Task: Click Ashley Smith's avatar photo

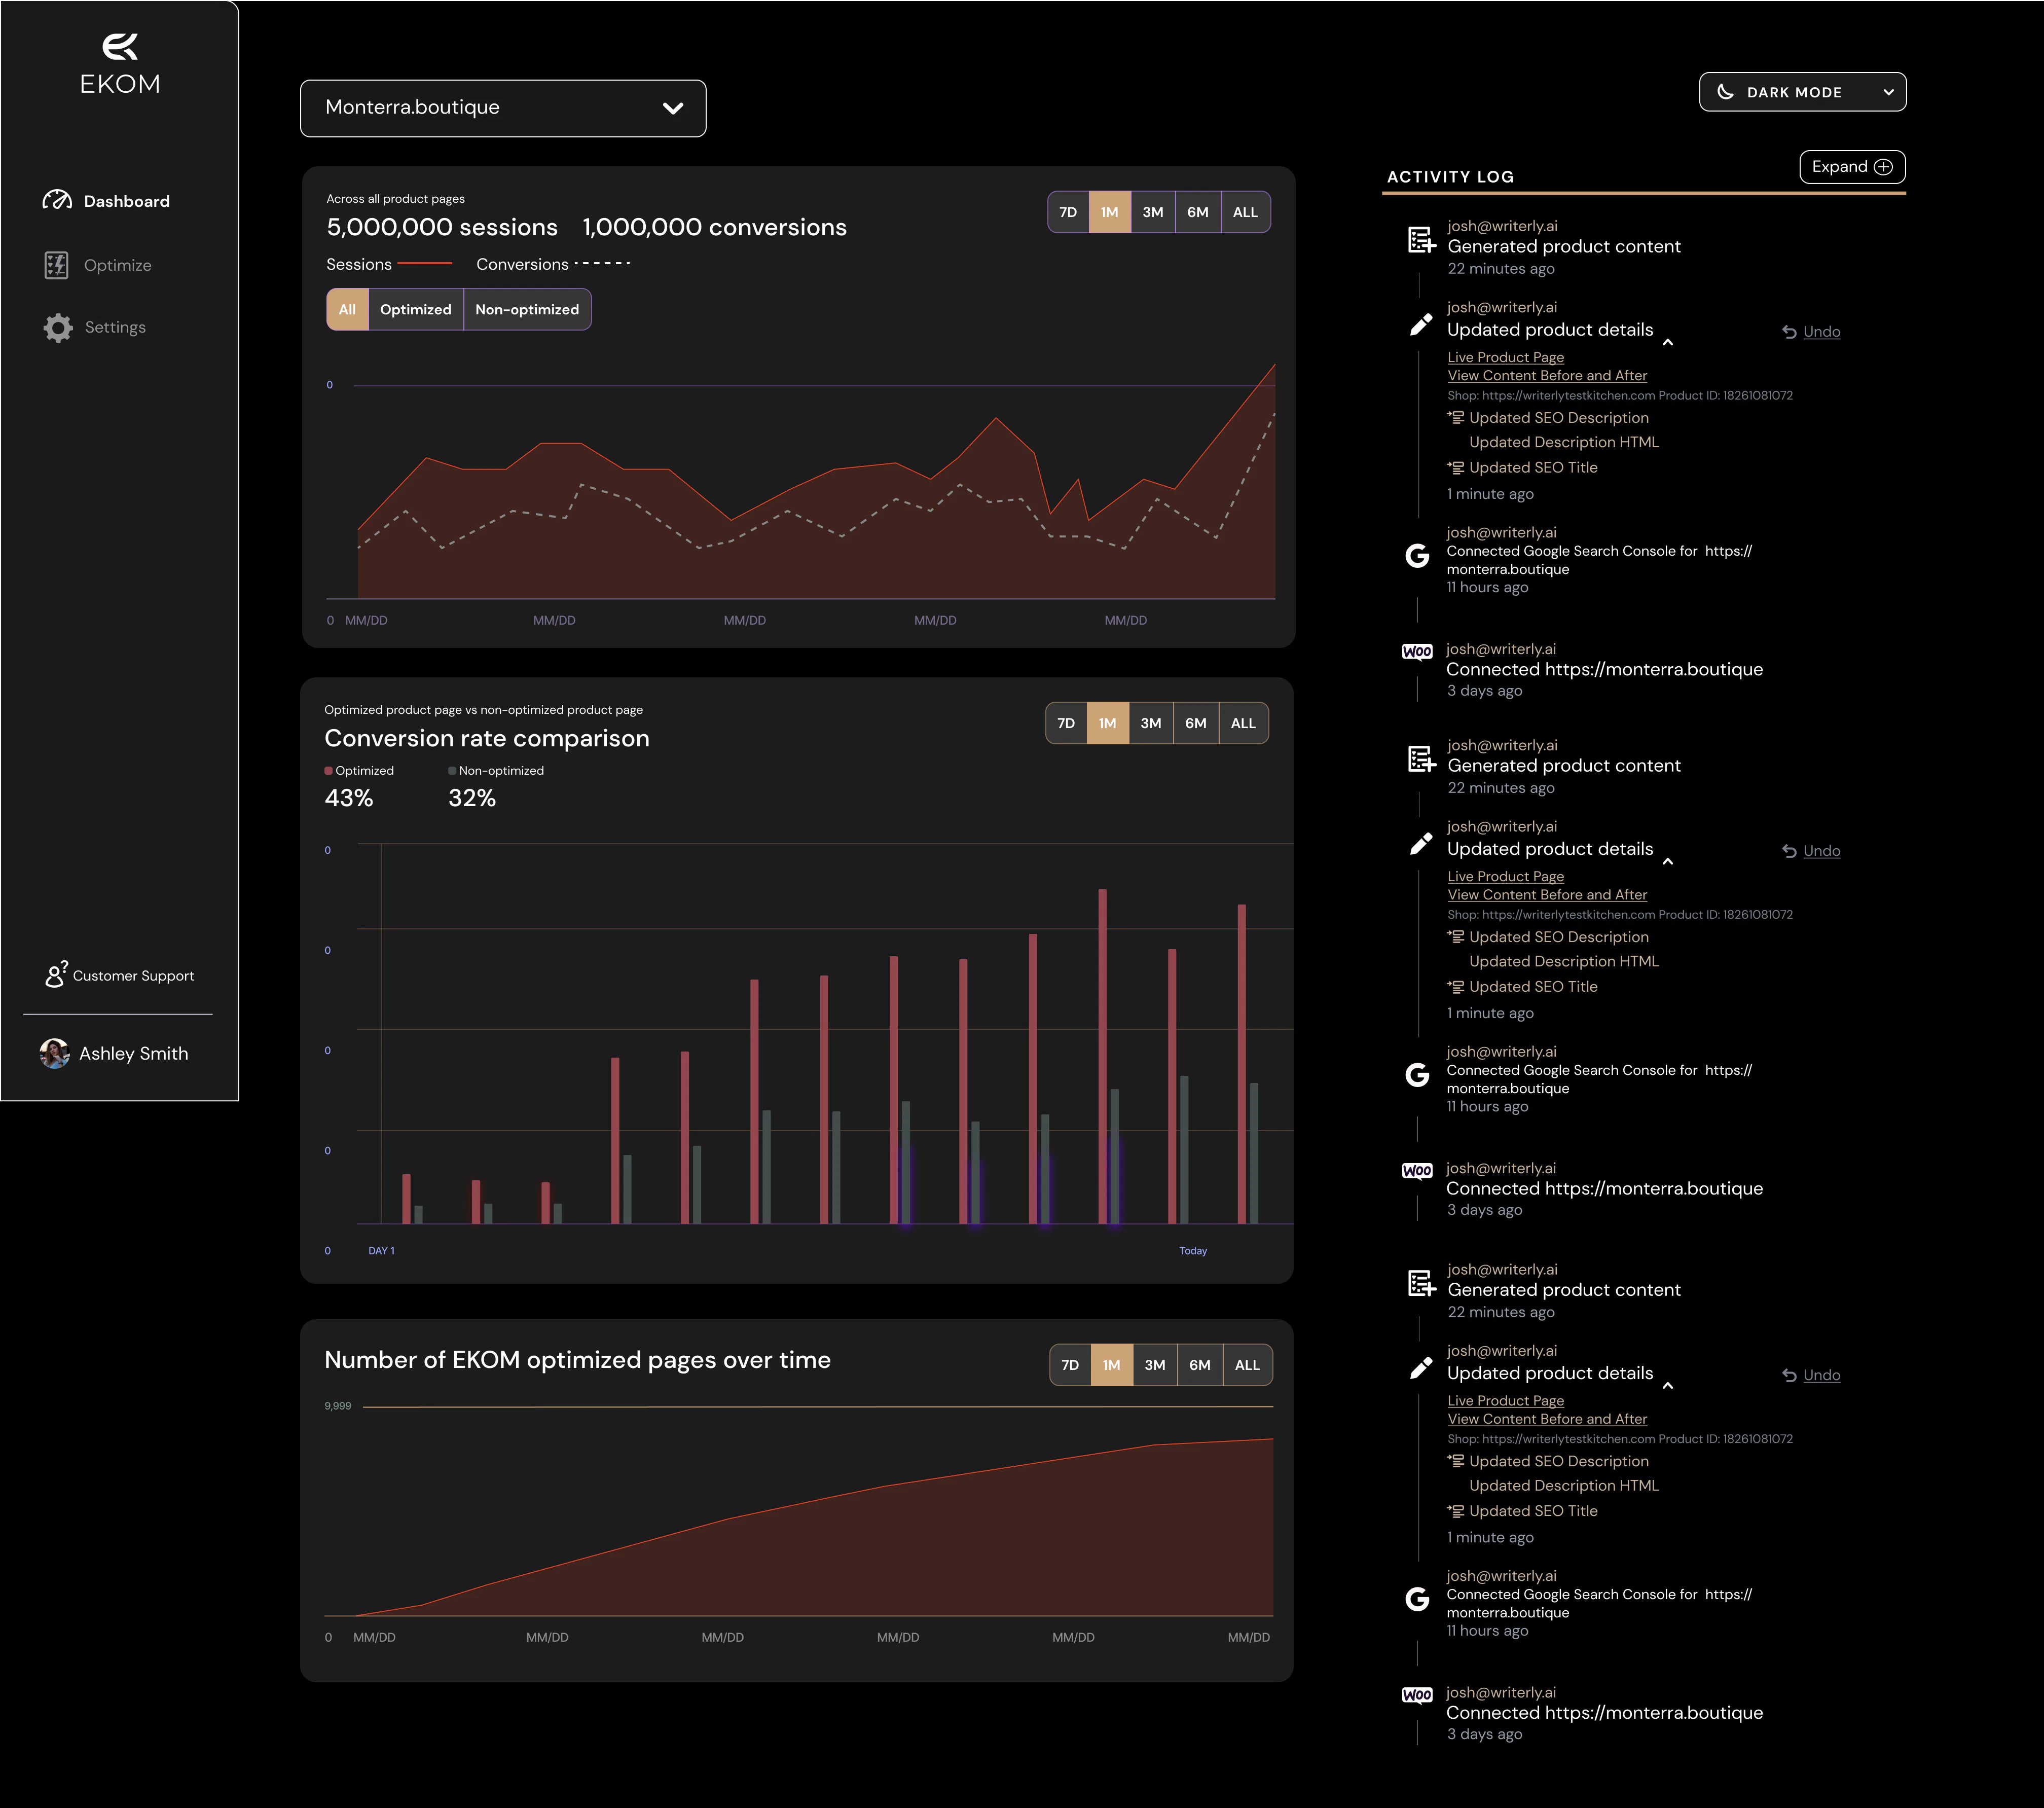Action: tap(54, 1053)
